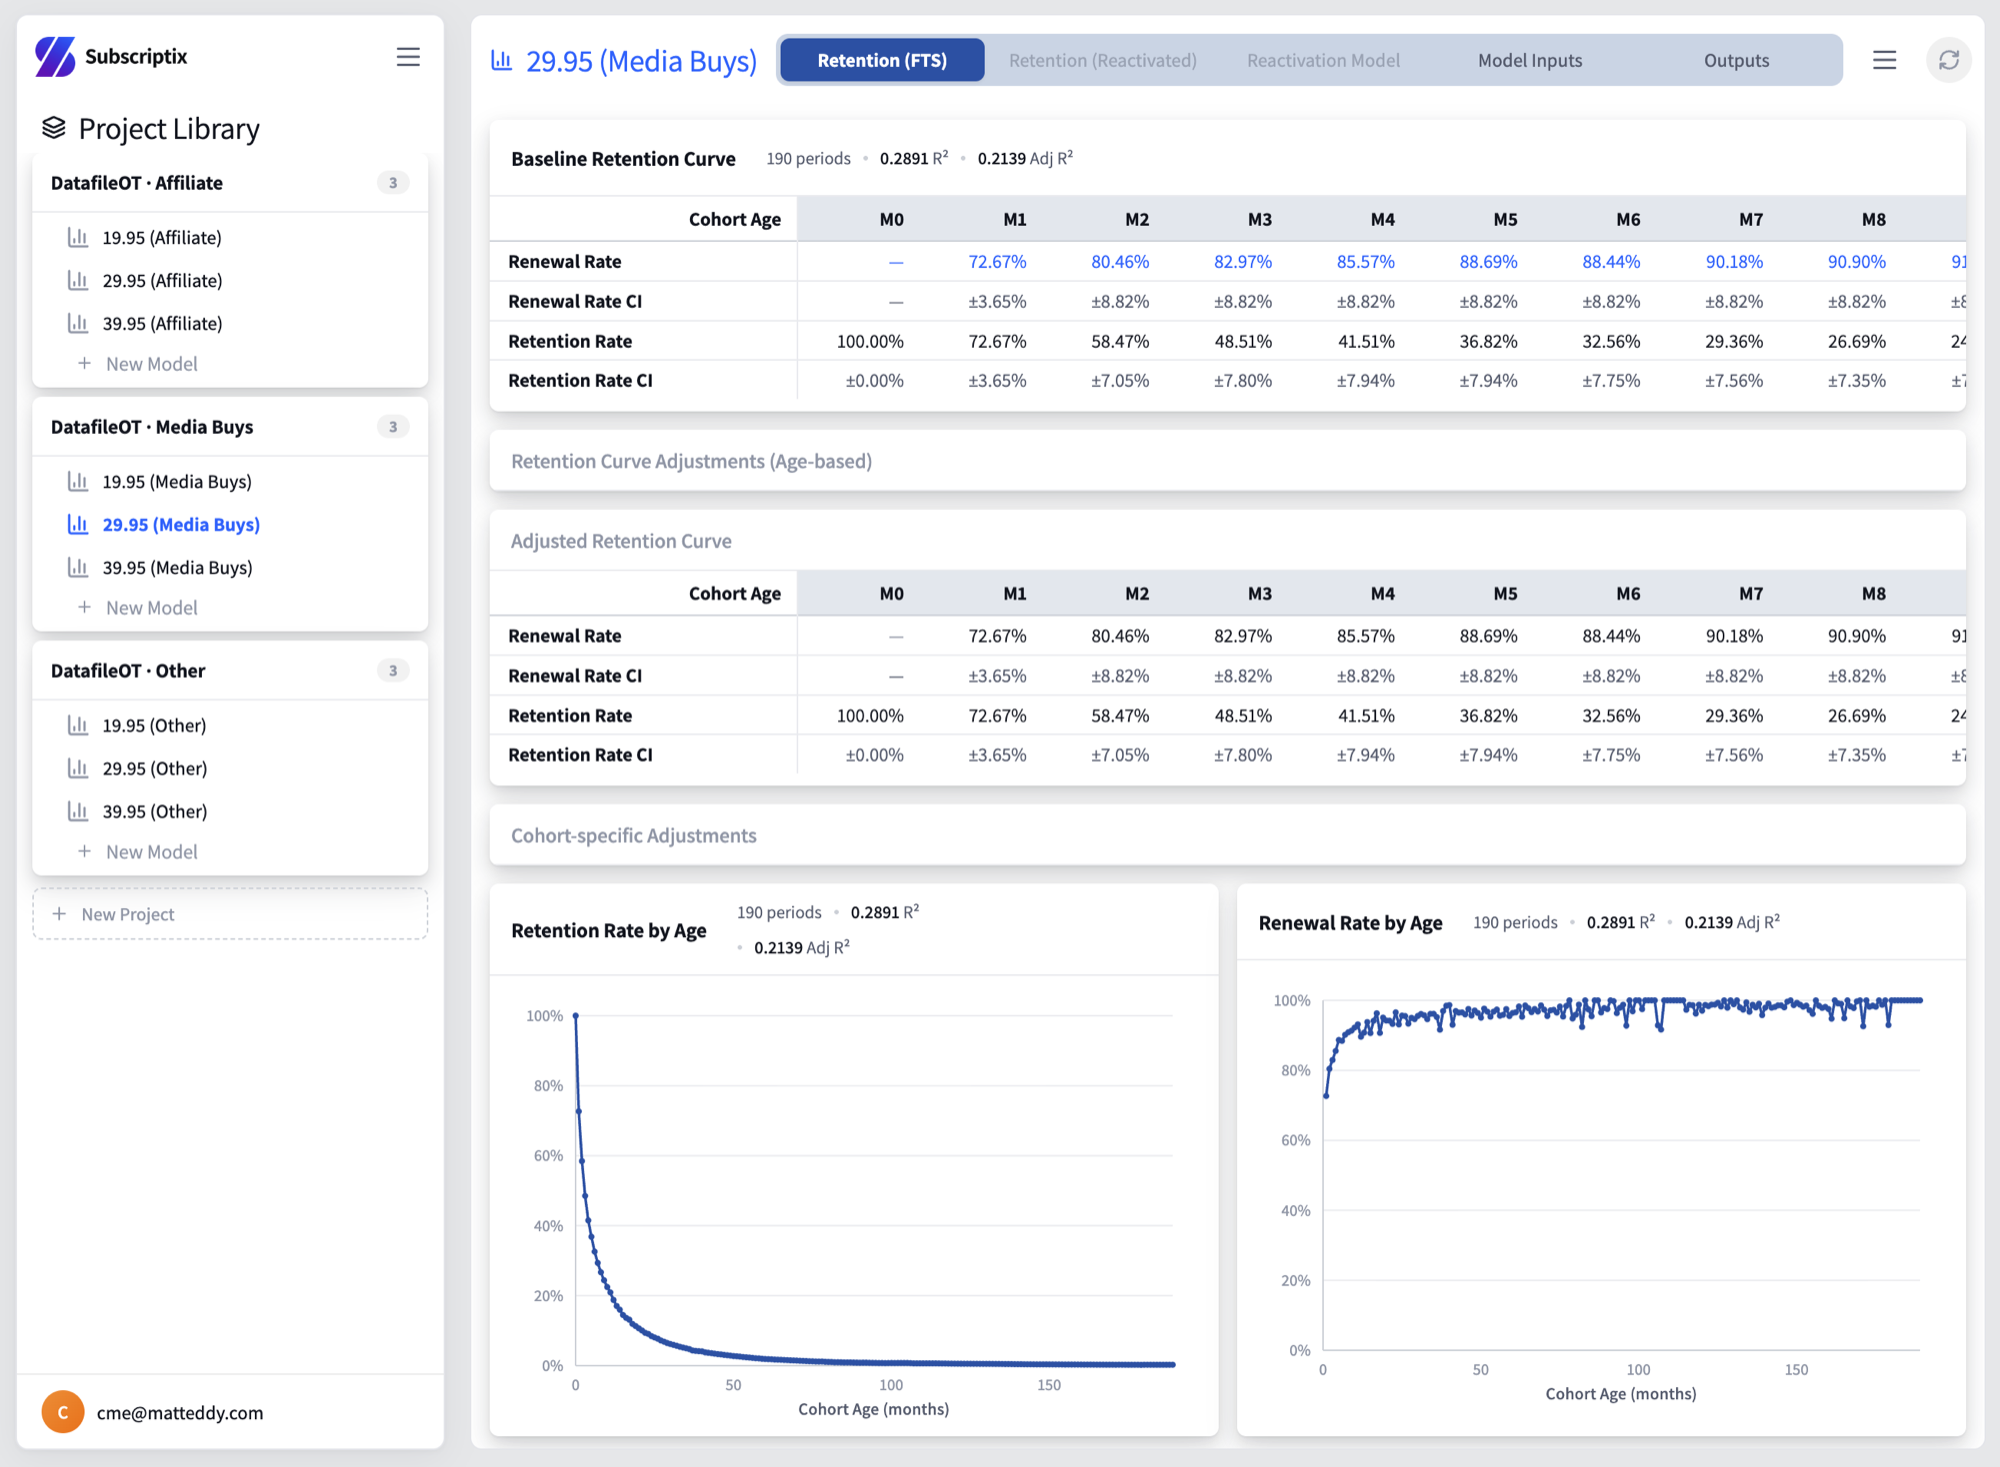Click the Retention Rate by Age chart title
This screenshot has height=1467, width=2000.
point(609,930)
